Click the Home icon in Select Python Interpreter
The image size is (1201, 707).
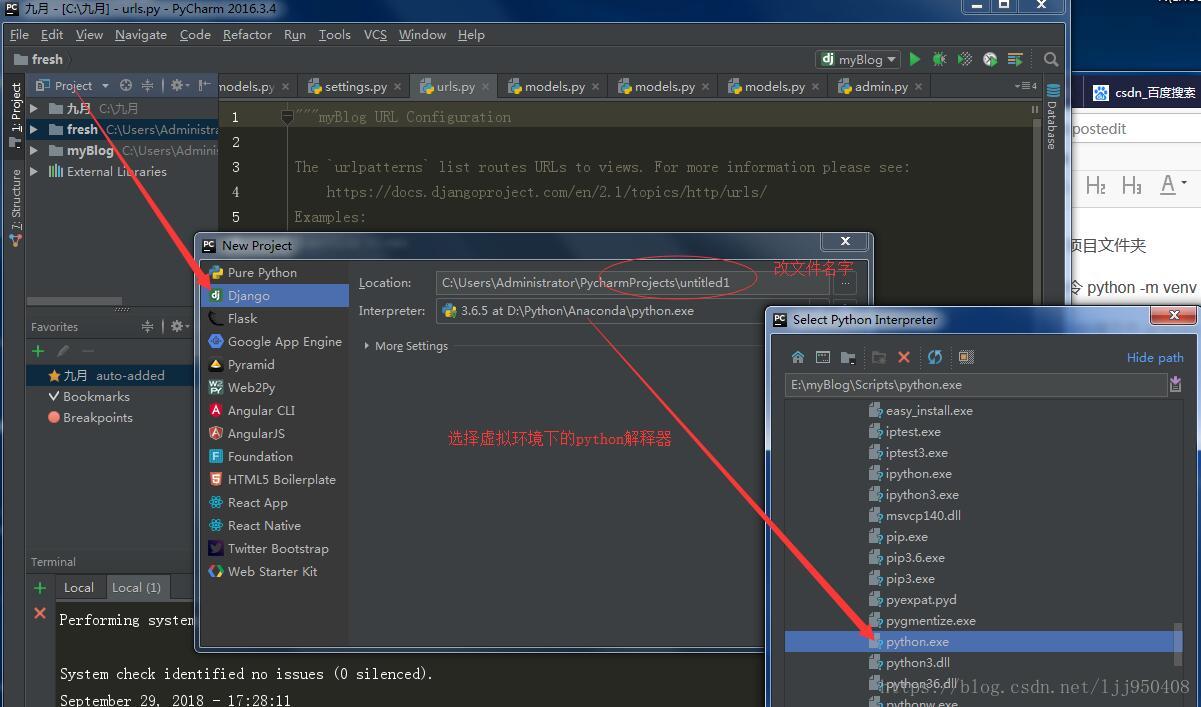[797, 357]
